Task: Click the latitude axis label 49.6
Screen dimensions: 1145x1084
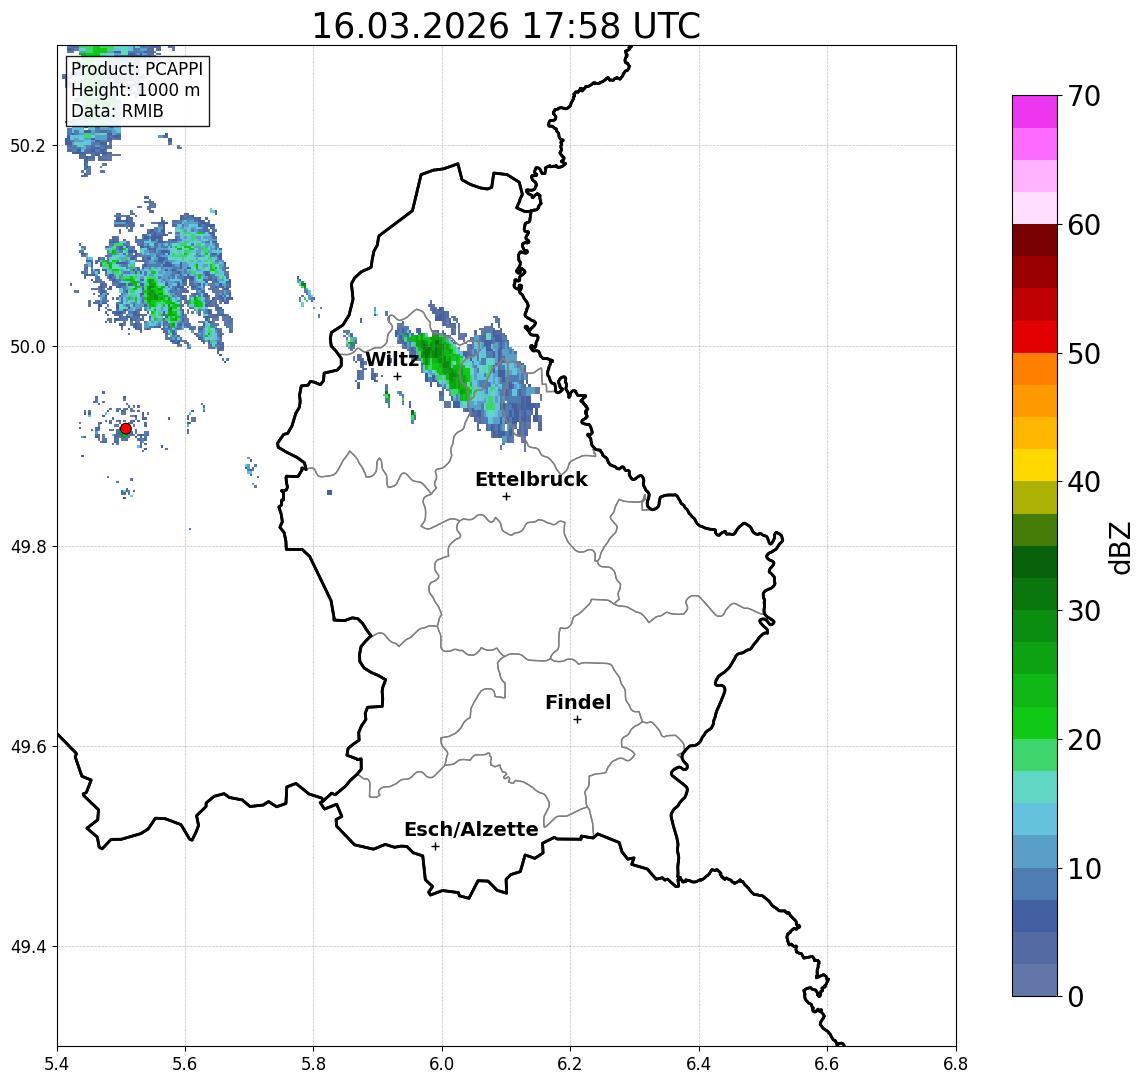Action: (27, 747)
